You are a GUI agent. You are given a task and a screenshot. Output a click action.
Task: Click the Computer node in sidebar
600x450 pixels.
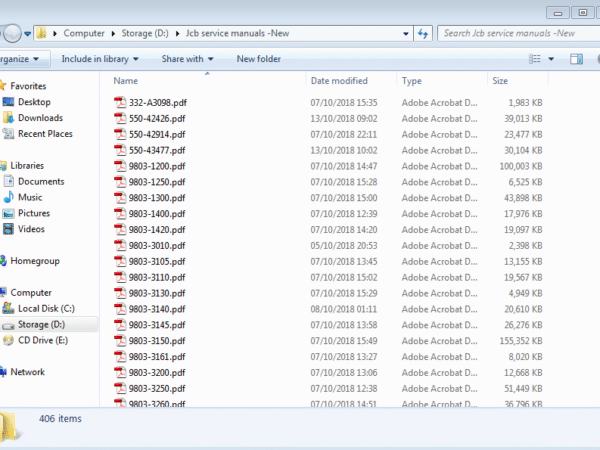click(x=31, y=292)
